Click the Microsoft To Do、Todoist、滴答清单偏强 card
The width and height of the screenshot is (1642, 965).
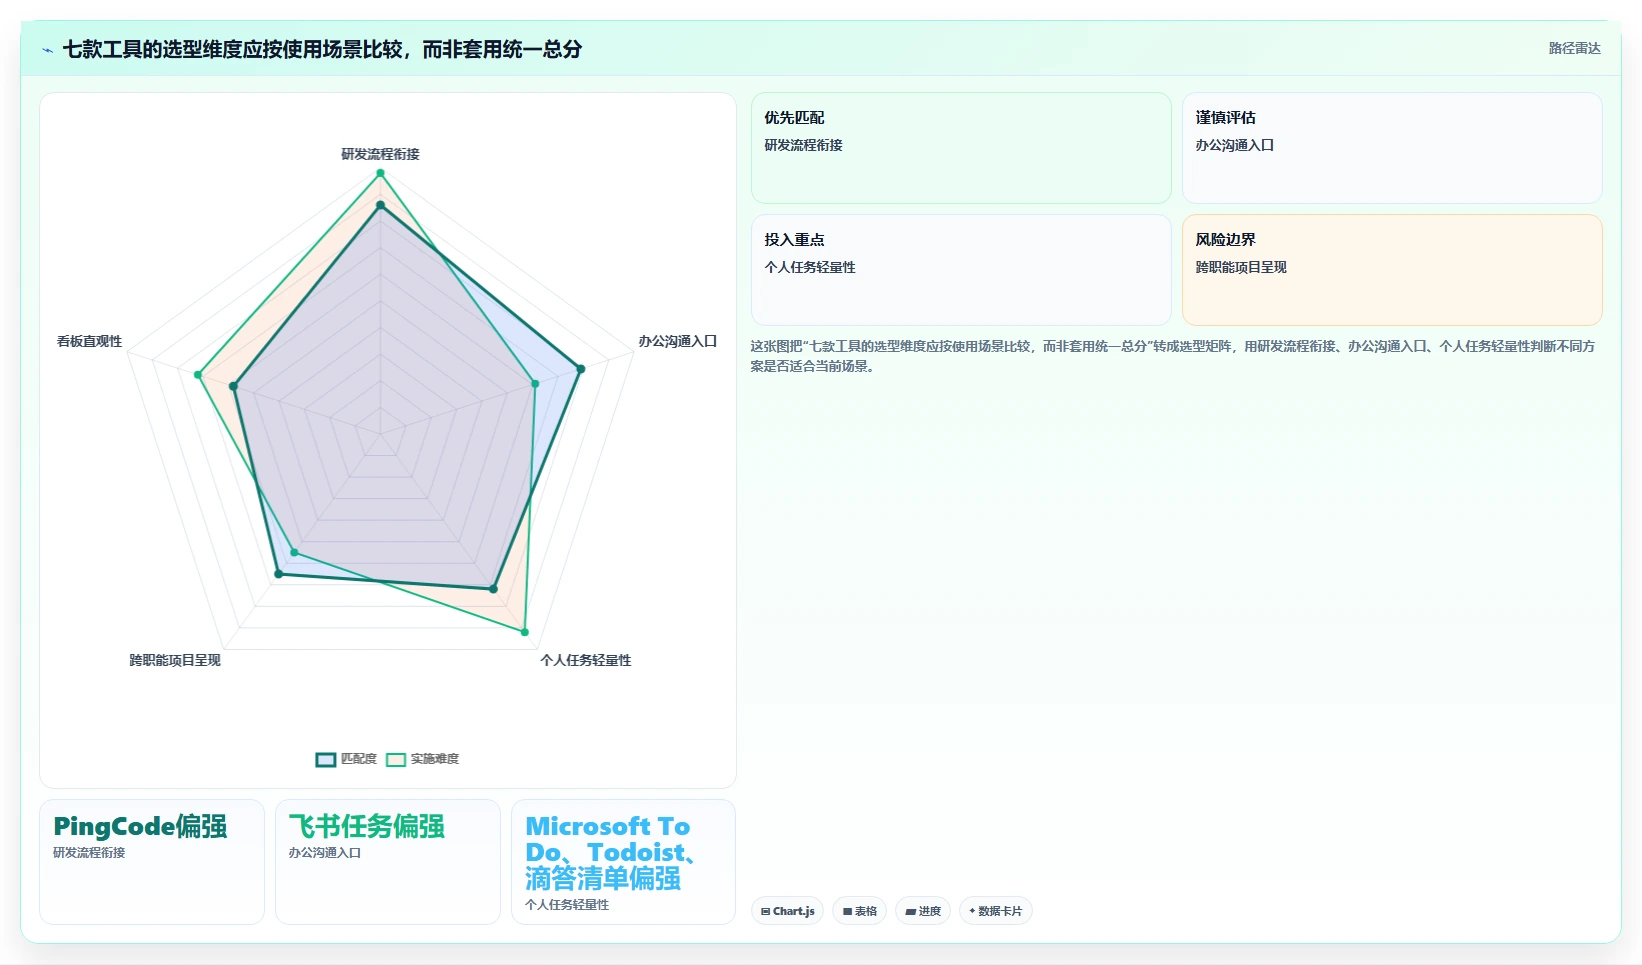[x=624, y=862]
